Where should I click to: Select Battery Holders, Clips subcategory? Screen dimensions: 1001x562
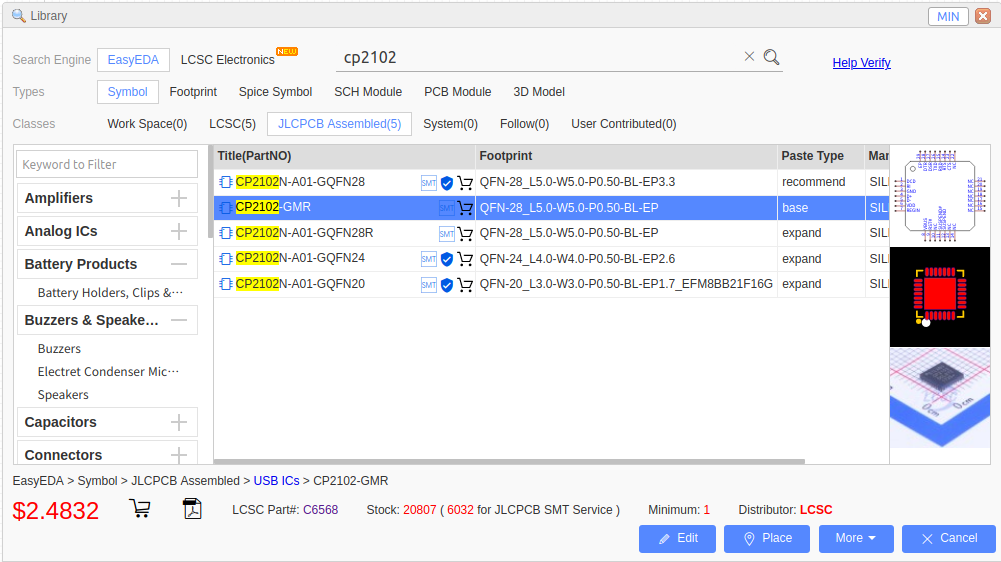point(110,292)
